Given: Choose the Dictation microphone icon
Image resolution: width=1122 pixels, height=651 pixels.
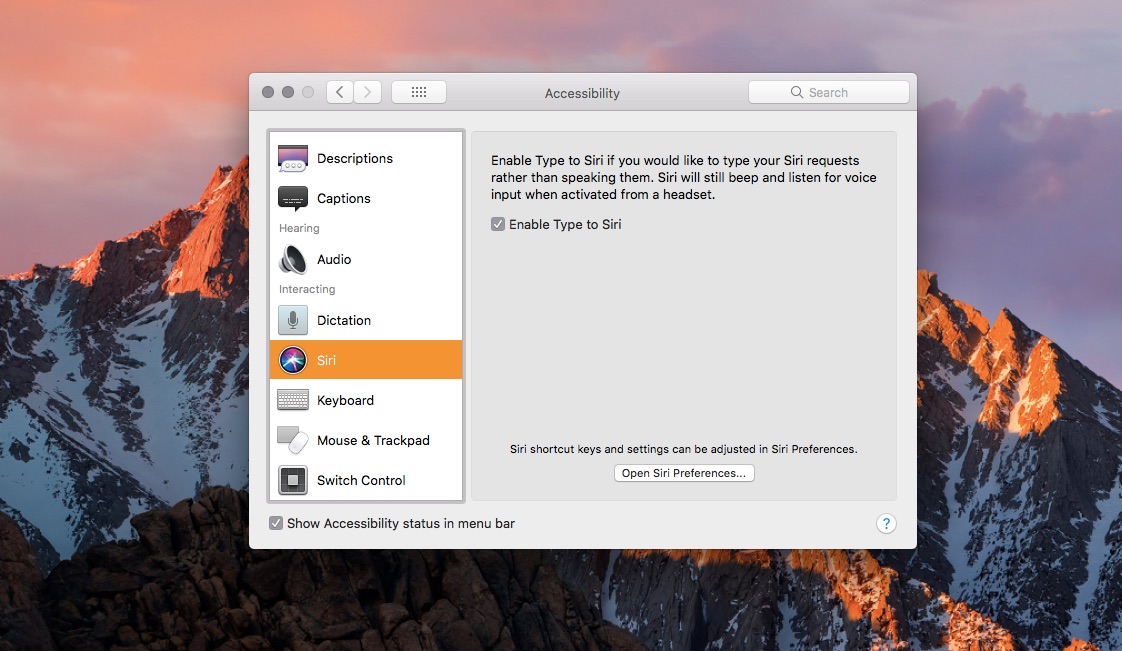Looking at the screenshot, I should [x=293, y=320].
